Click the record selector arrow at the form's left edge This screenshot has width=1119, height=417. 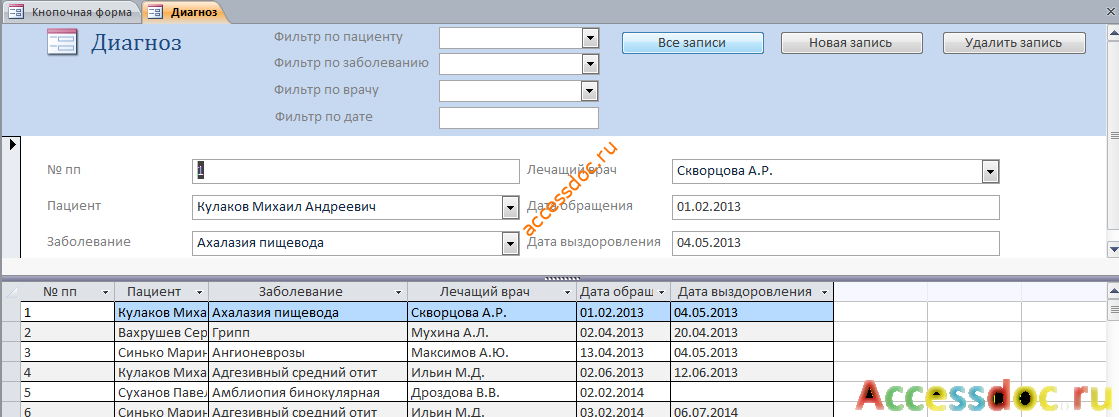(x=11, y=144)
